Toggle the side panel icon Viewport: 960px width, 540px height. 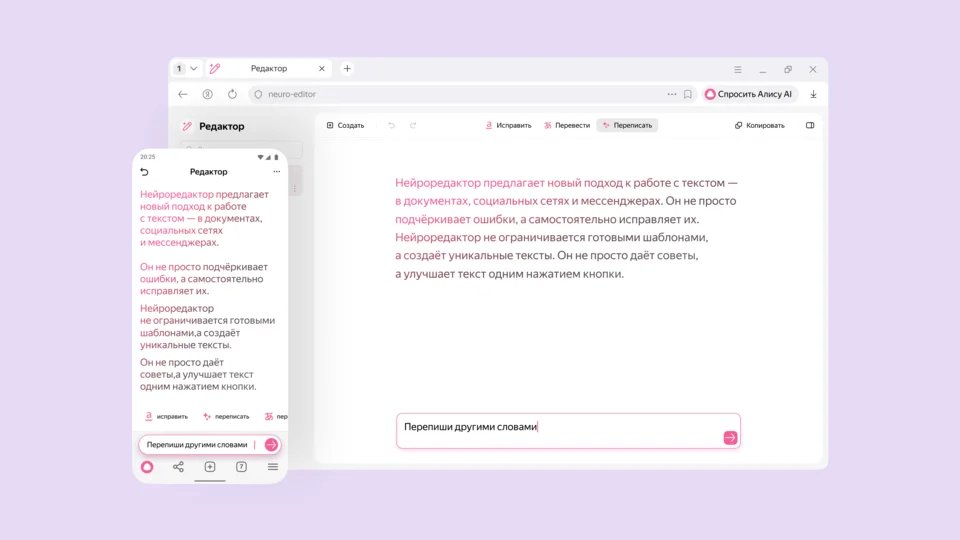pyautogui.click(x=810, y=126)
